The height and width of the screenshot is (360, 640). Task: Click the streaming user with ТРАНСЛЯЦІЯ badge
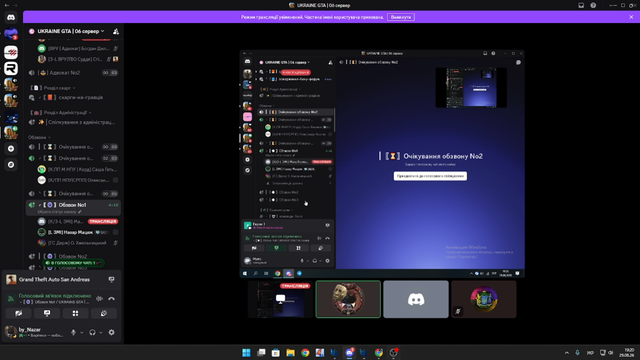click(x=78, y=222)
